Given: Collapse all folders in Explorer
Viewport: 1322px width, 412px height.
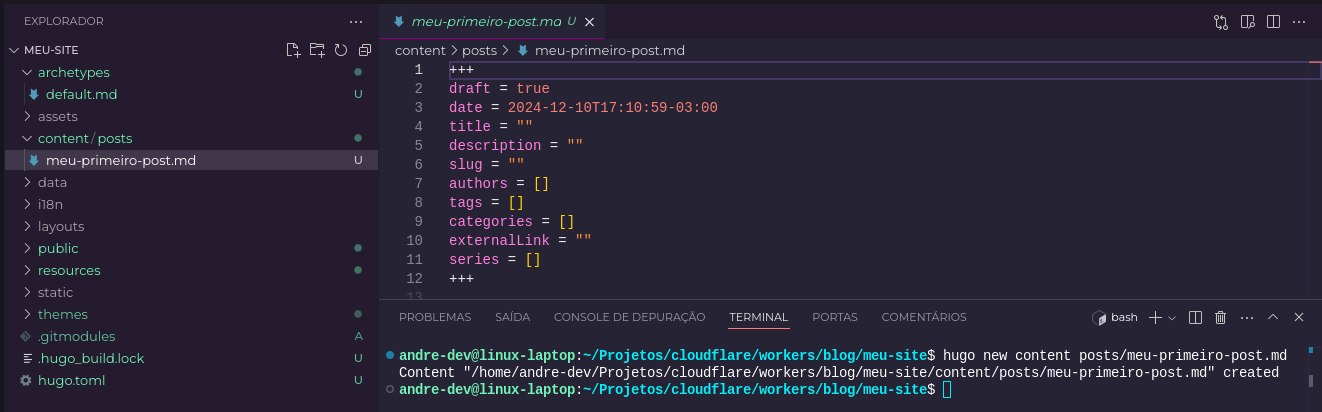Looking at the screenshot, I should [x=365, y=50].
